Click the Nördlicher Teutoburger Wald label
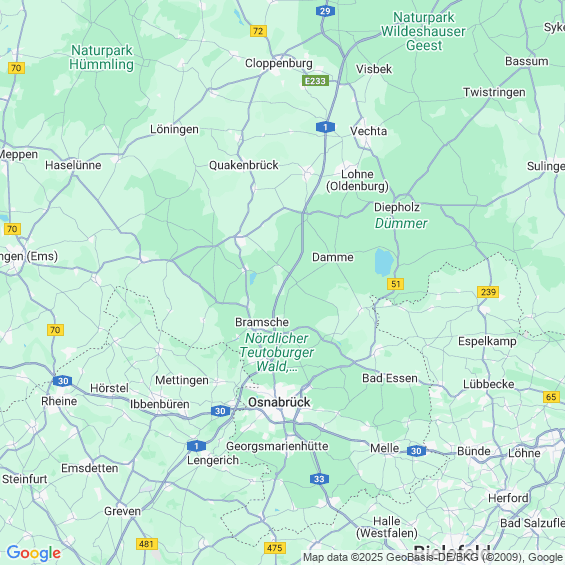 pyautogui.click(x=277, y=352)
